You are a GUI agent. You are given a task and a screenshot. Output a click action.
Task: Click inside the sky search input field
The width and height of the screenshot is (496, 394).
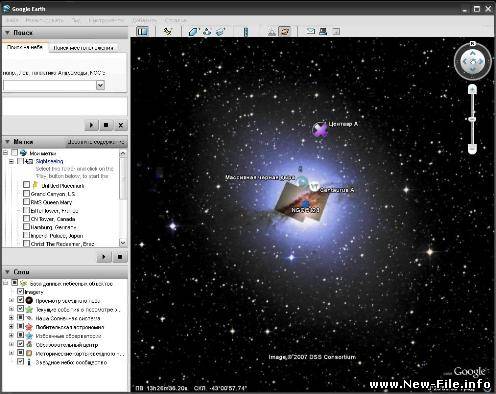tap(50, 85)
